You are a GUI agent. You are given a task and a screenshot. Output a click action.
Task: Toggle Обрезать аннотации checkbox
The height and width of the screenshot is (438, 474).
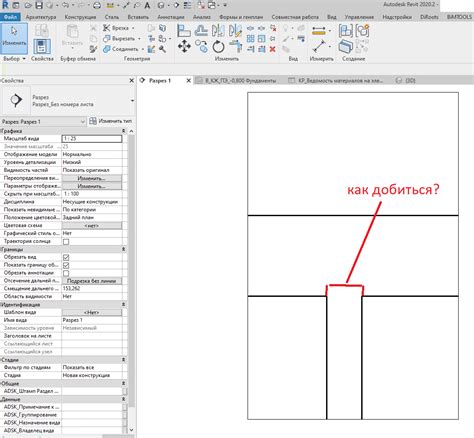[66, 273]
